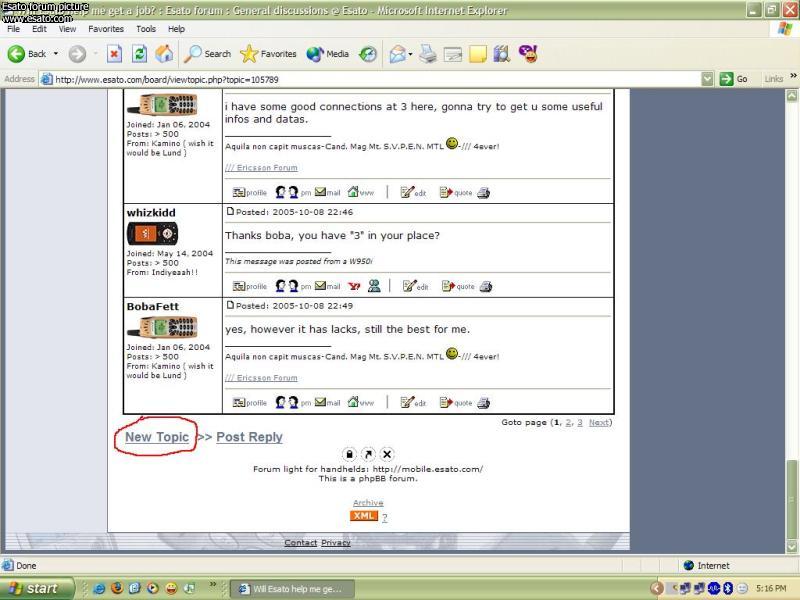The width and height of the screenshot is (800, 600).
Task: Open the Edit menu
Action: coord(39,29)
